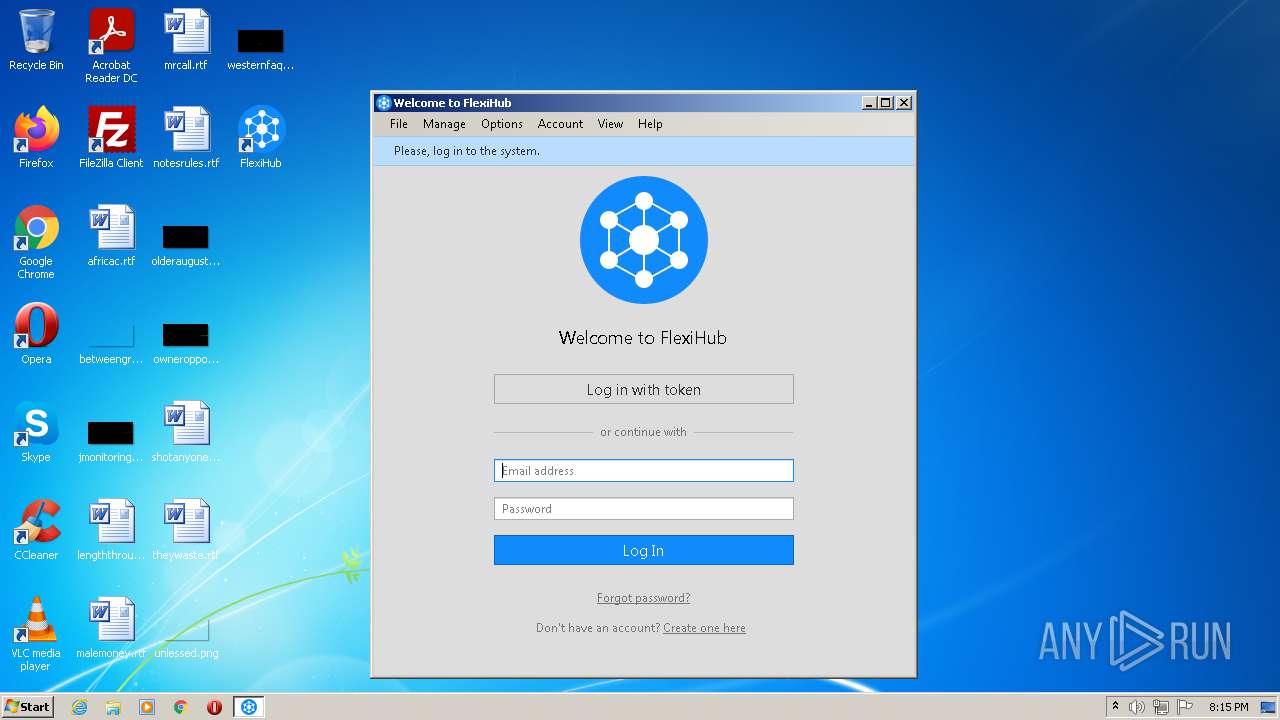Open Internet Explorer from the taskbar
Screen dimensions: 1280x720
click(x=79, y=707)
